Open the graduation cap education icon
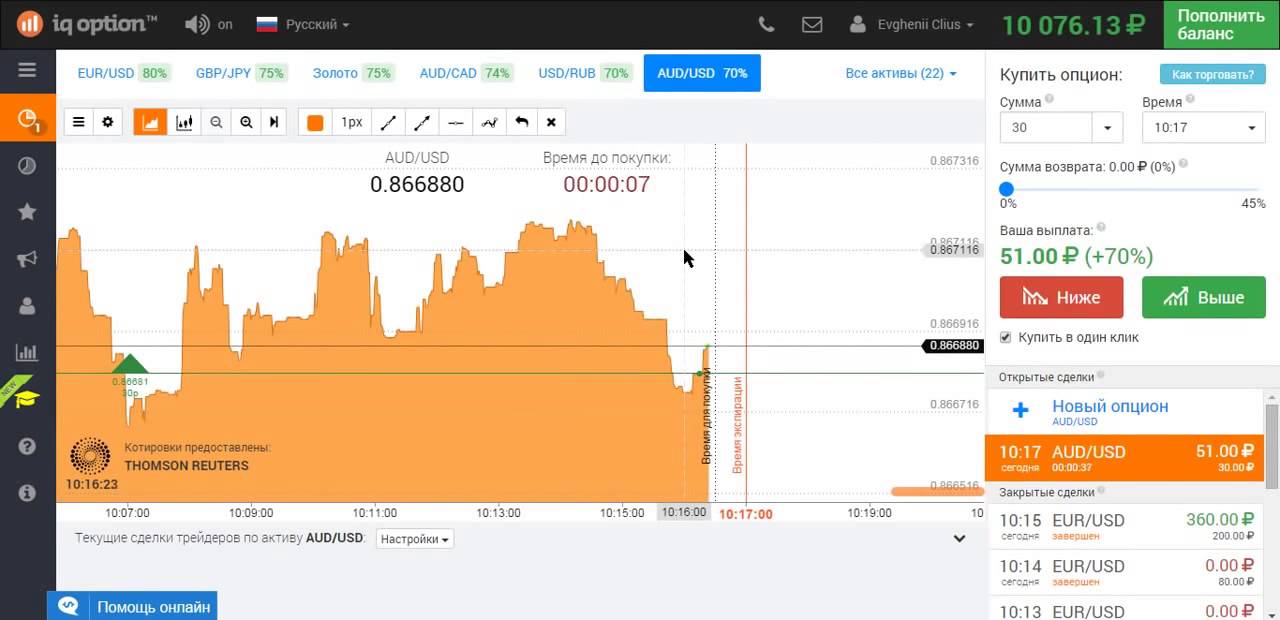 click(x=27, y=399)
